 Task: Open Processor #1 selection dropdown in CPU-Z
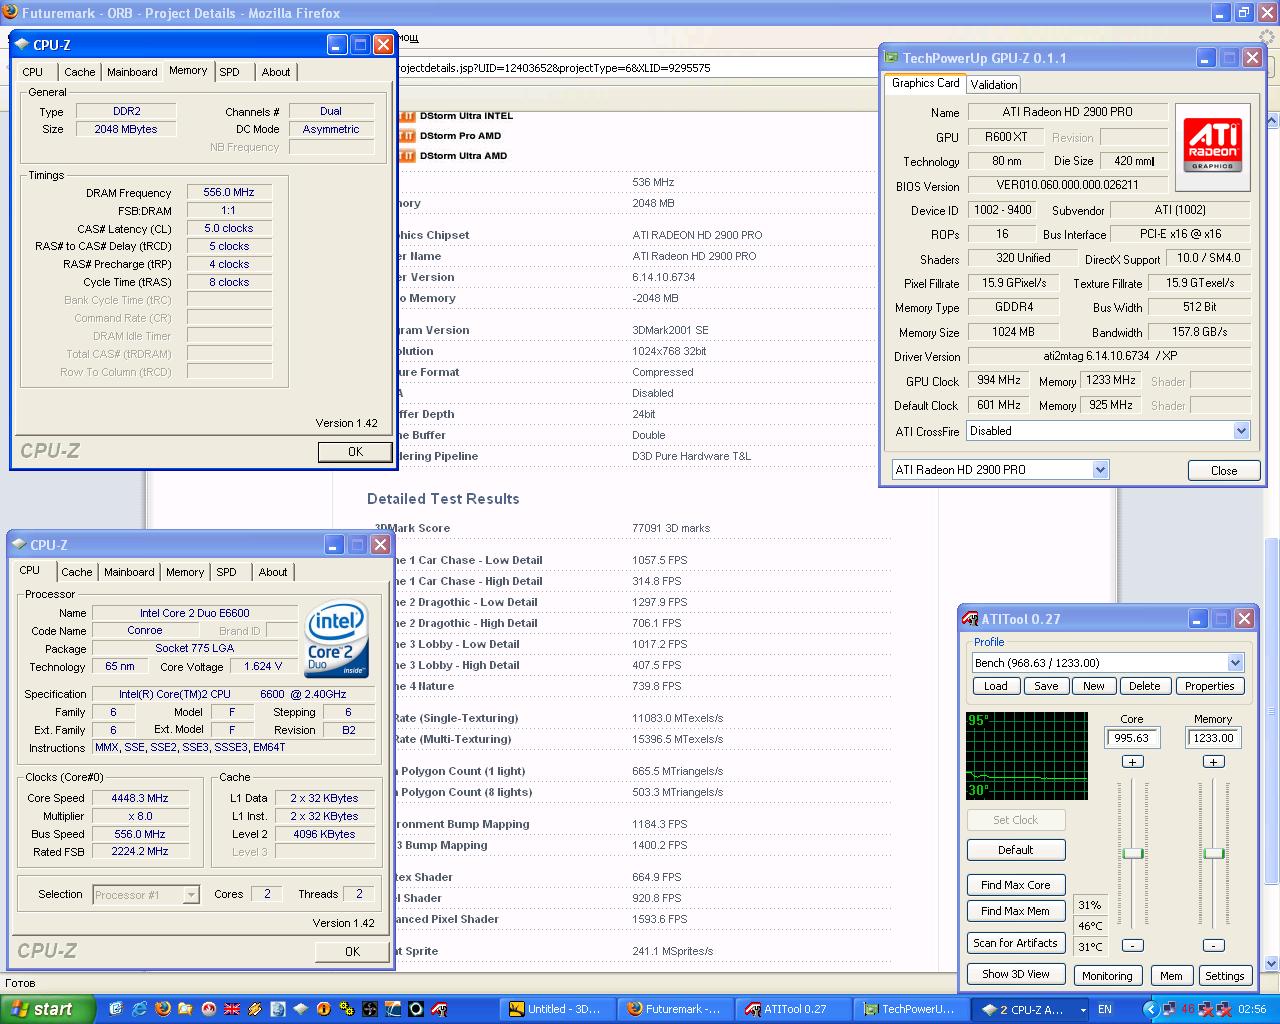[190, 895]
